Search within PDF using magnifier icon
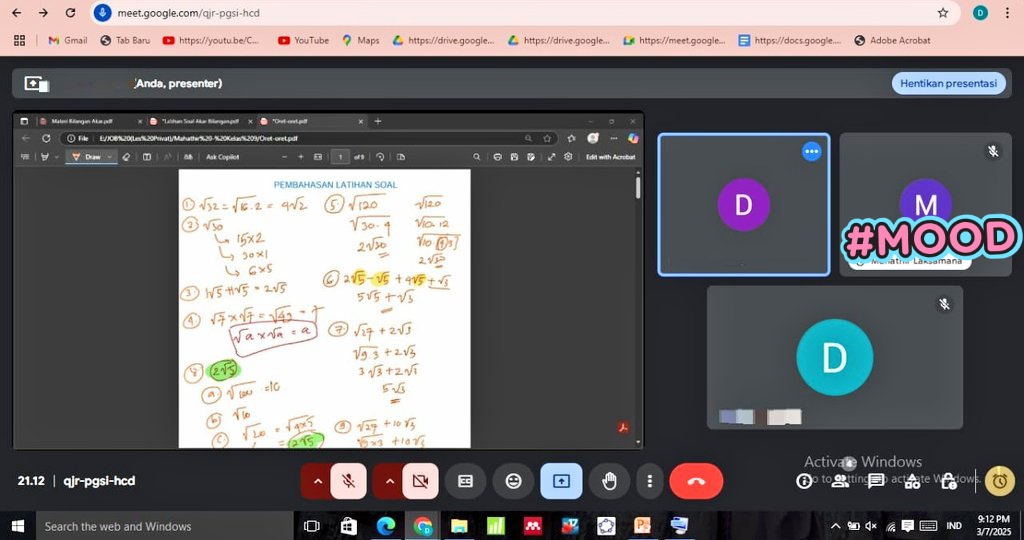 click(477, 157)
